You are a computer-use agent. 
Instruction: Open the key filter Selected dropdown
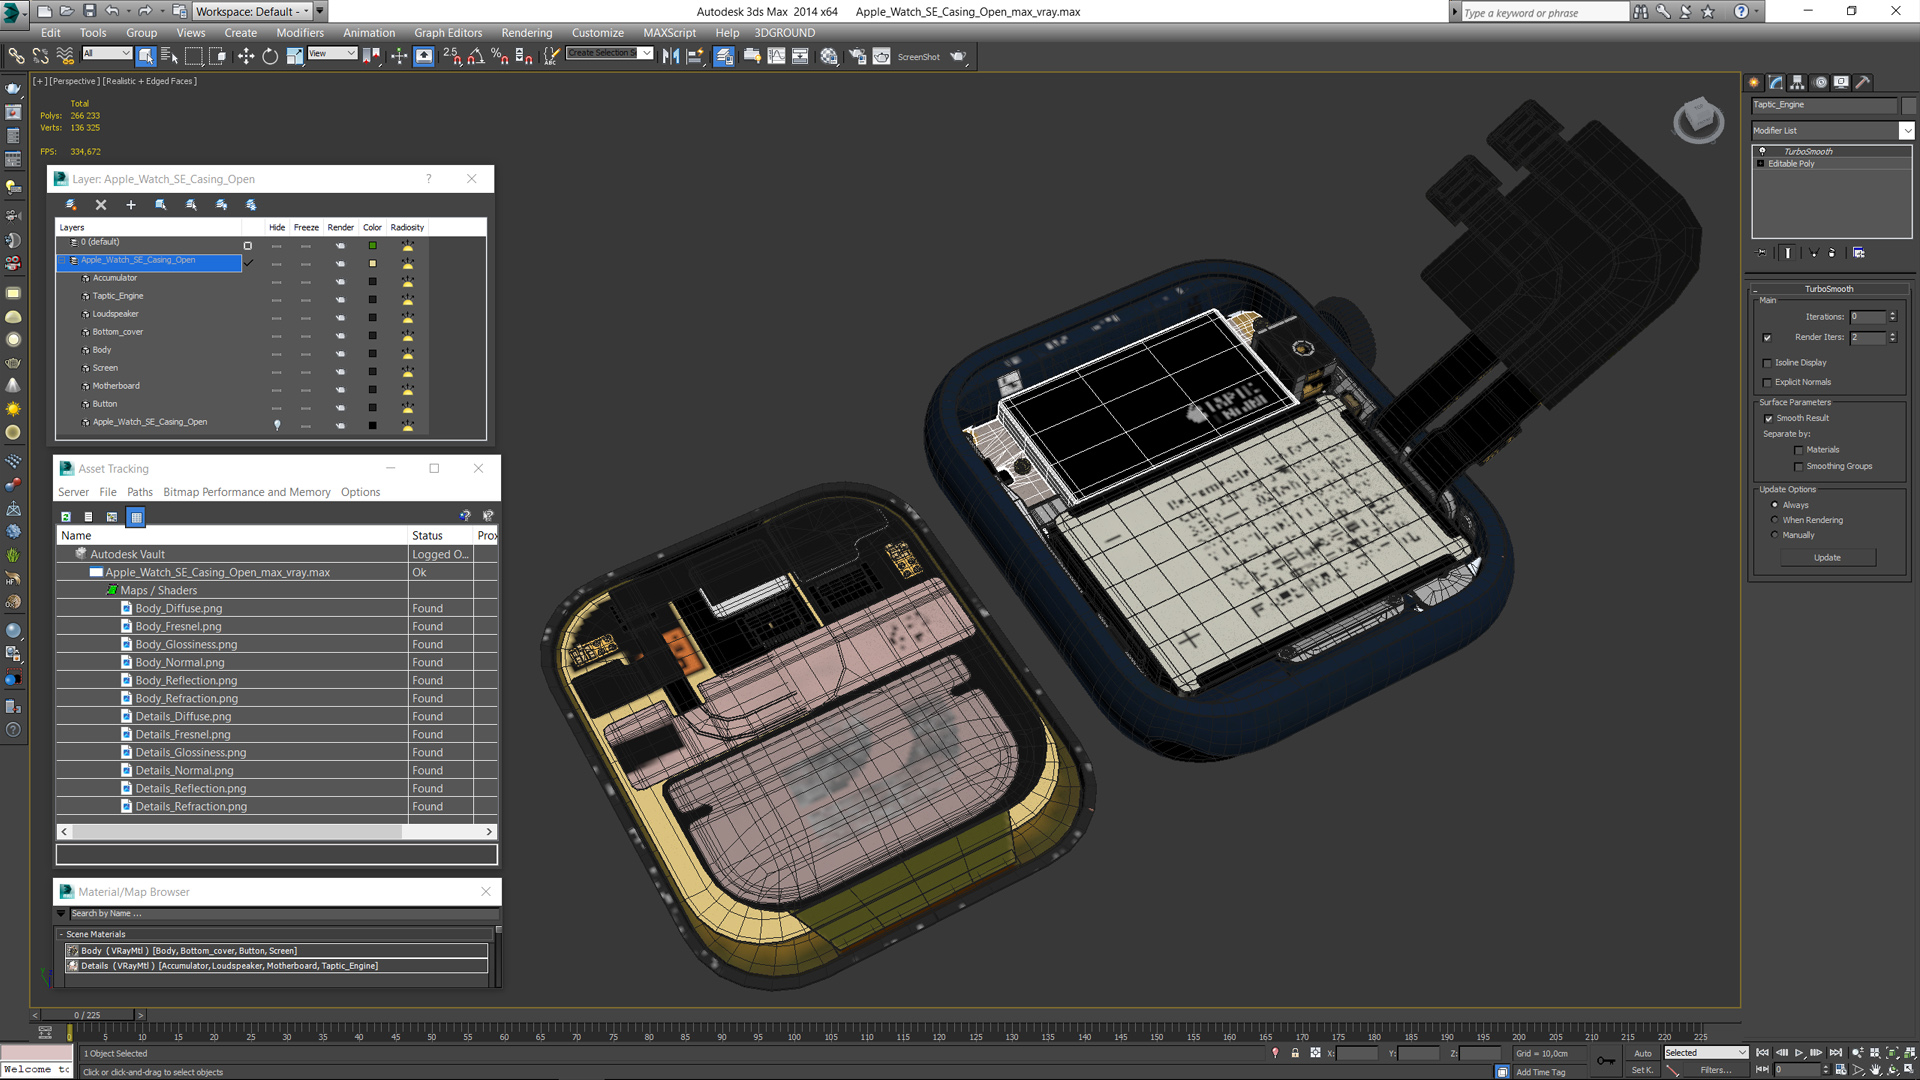click(x=1705, y=1053)
